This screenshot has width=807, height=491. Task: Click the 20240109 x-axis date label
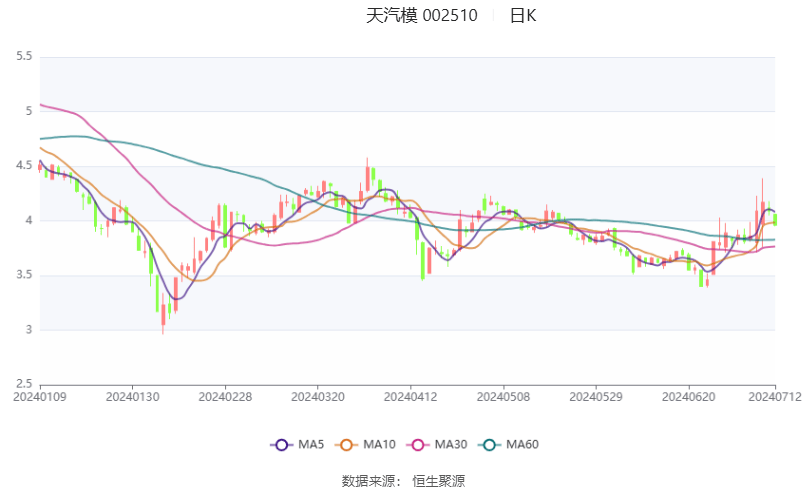click(x=40, y=397)
